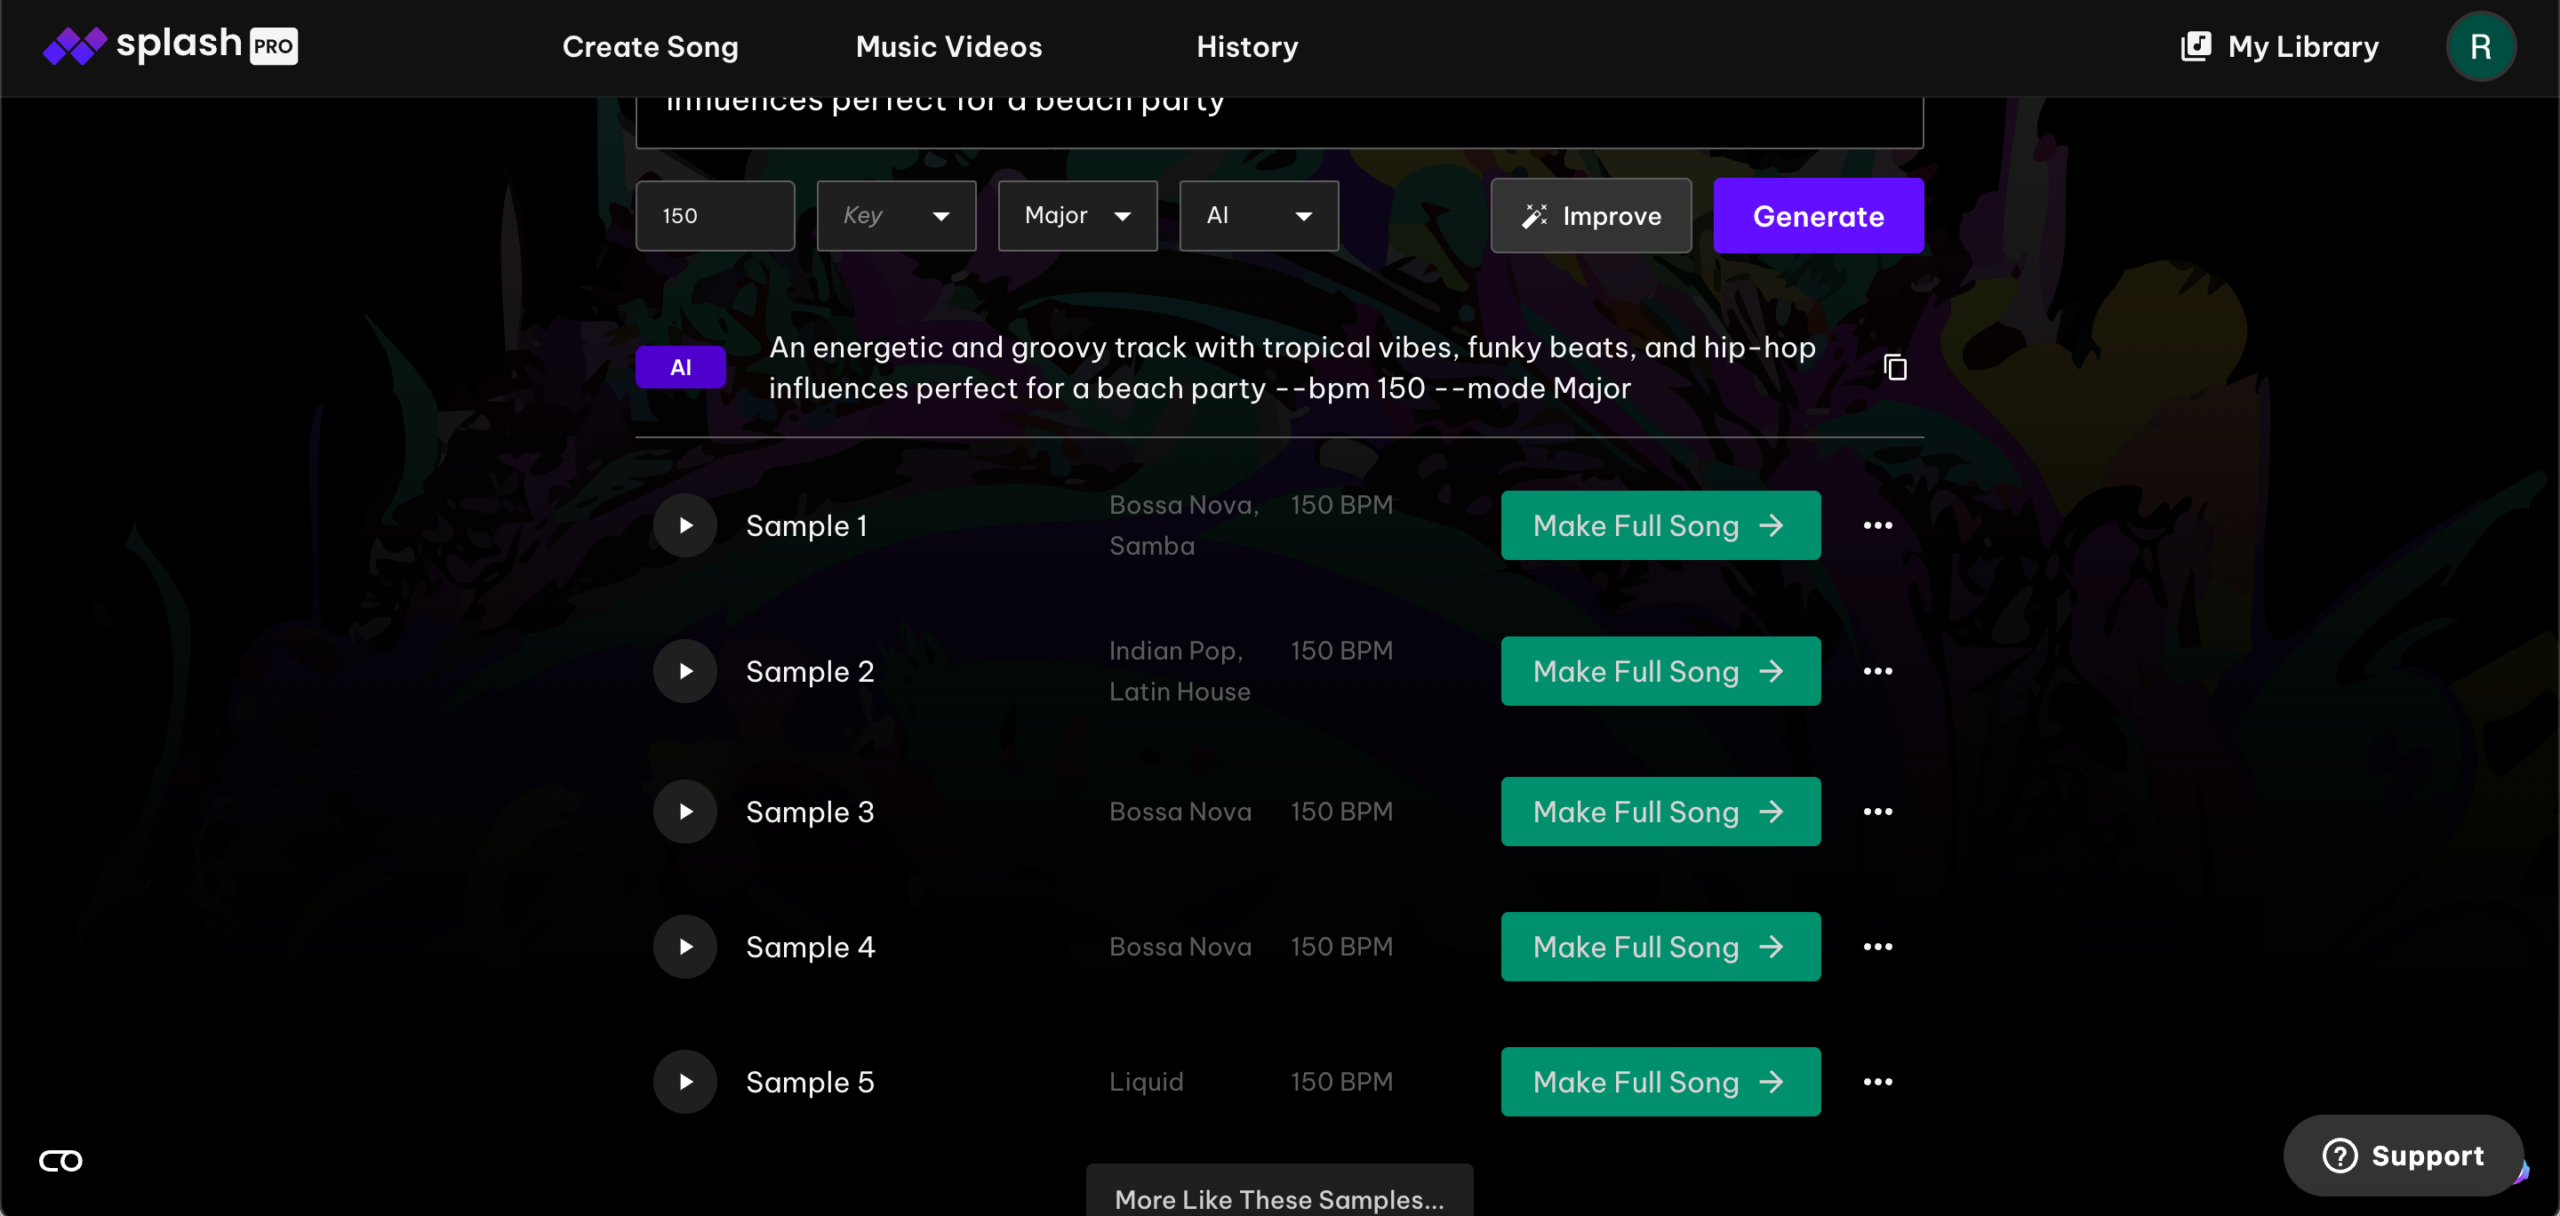Open the Support help widget
This screenshot has height=1216, width=2560.
(x=2403, y=1155)
